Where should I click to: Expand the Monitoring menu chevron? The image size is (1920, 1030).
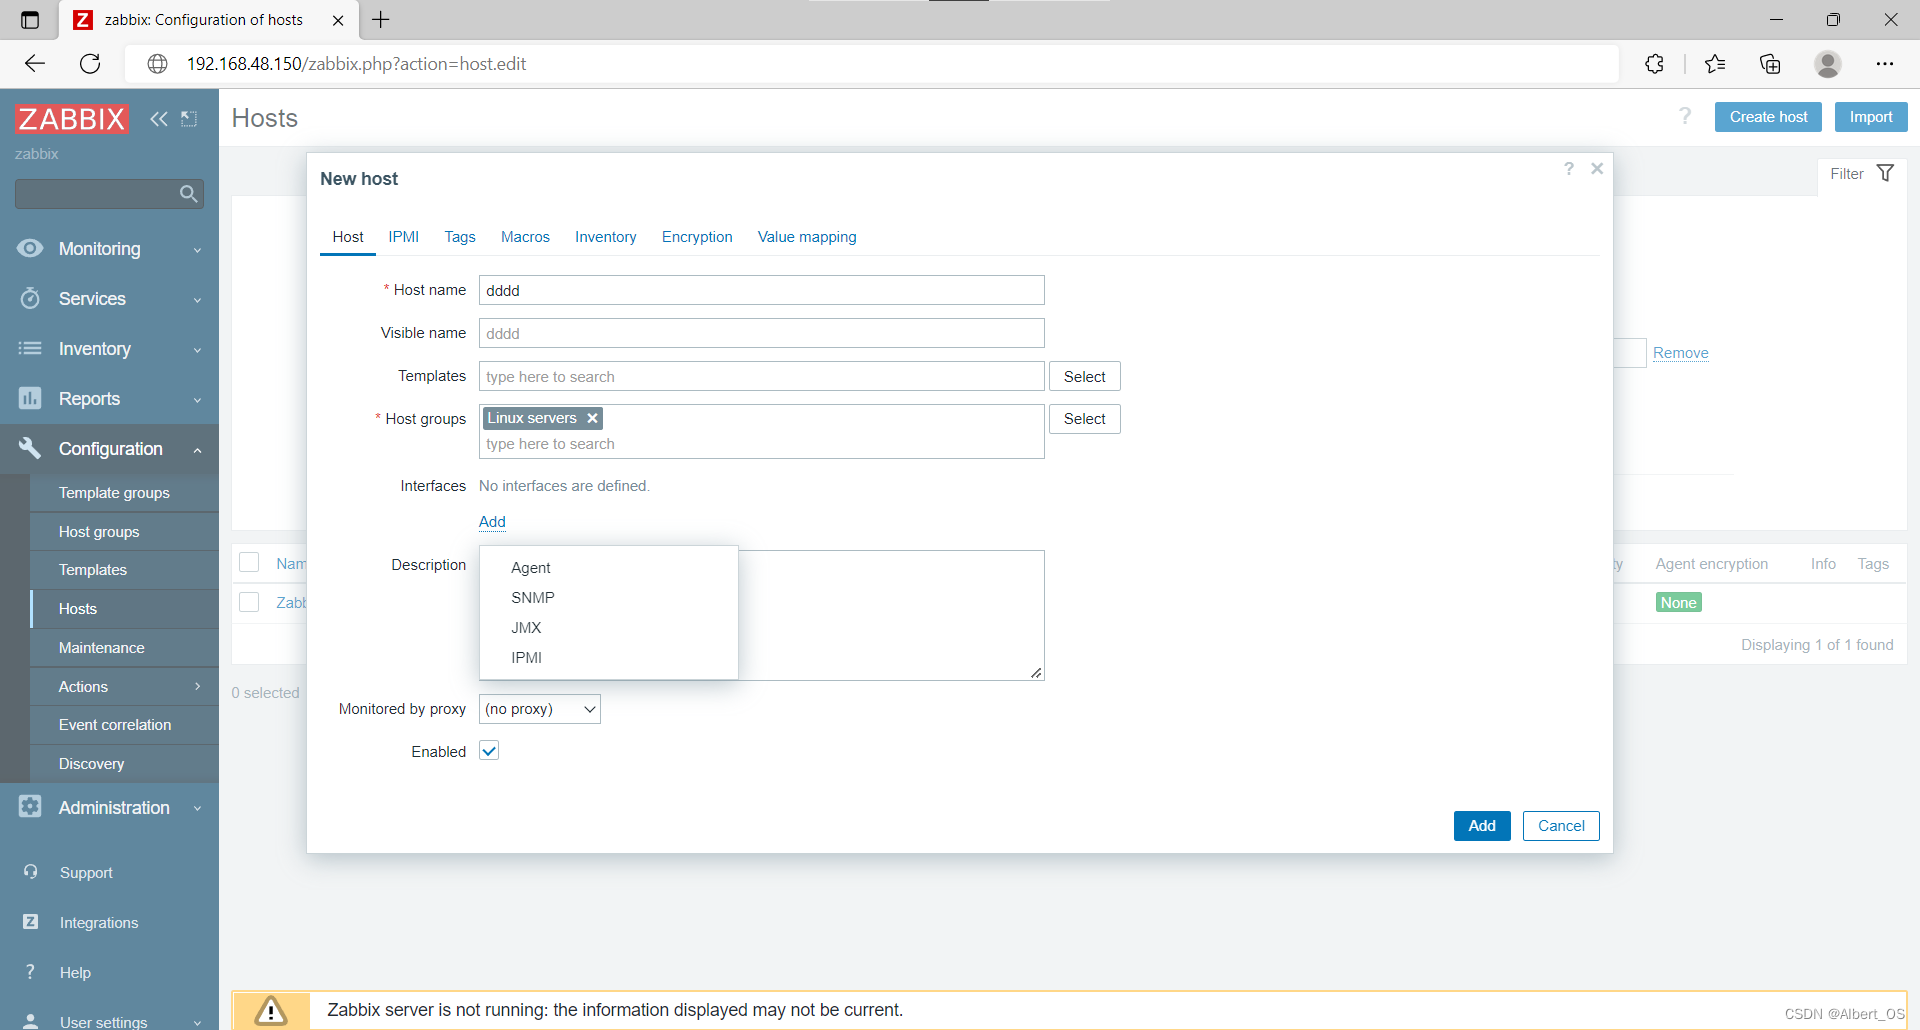click(x=198, y=250)
